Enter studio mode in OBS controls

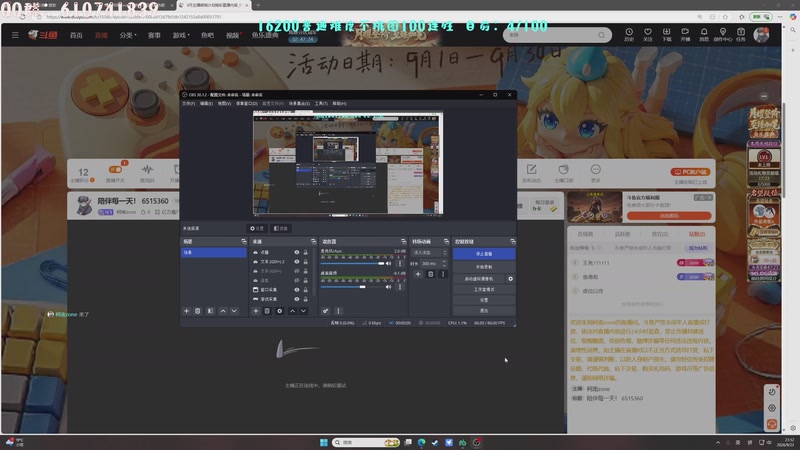(484, 289)
